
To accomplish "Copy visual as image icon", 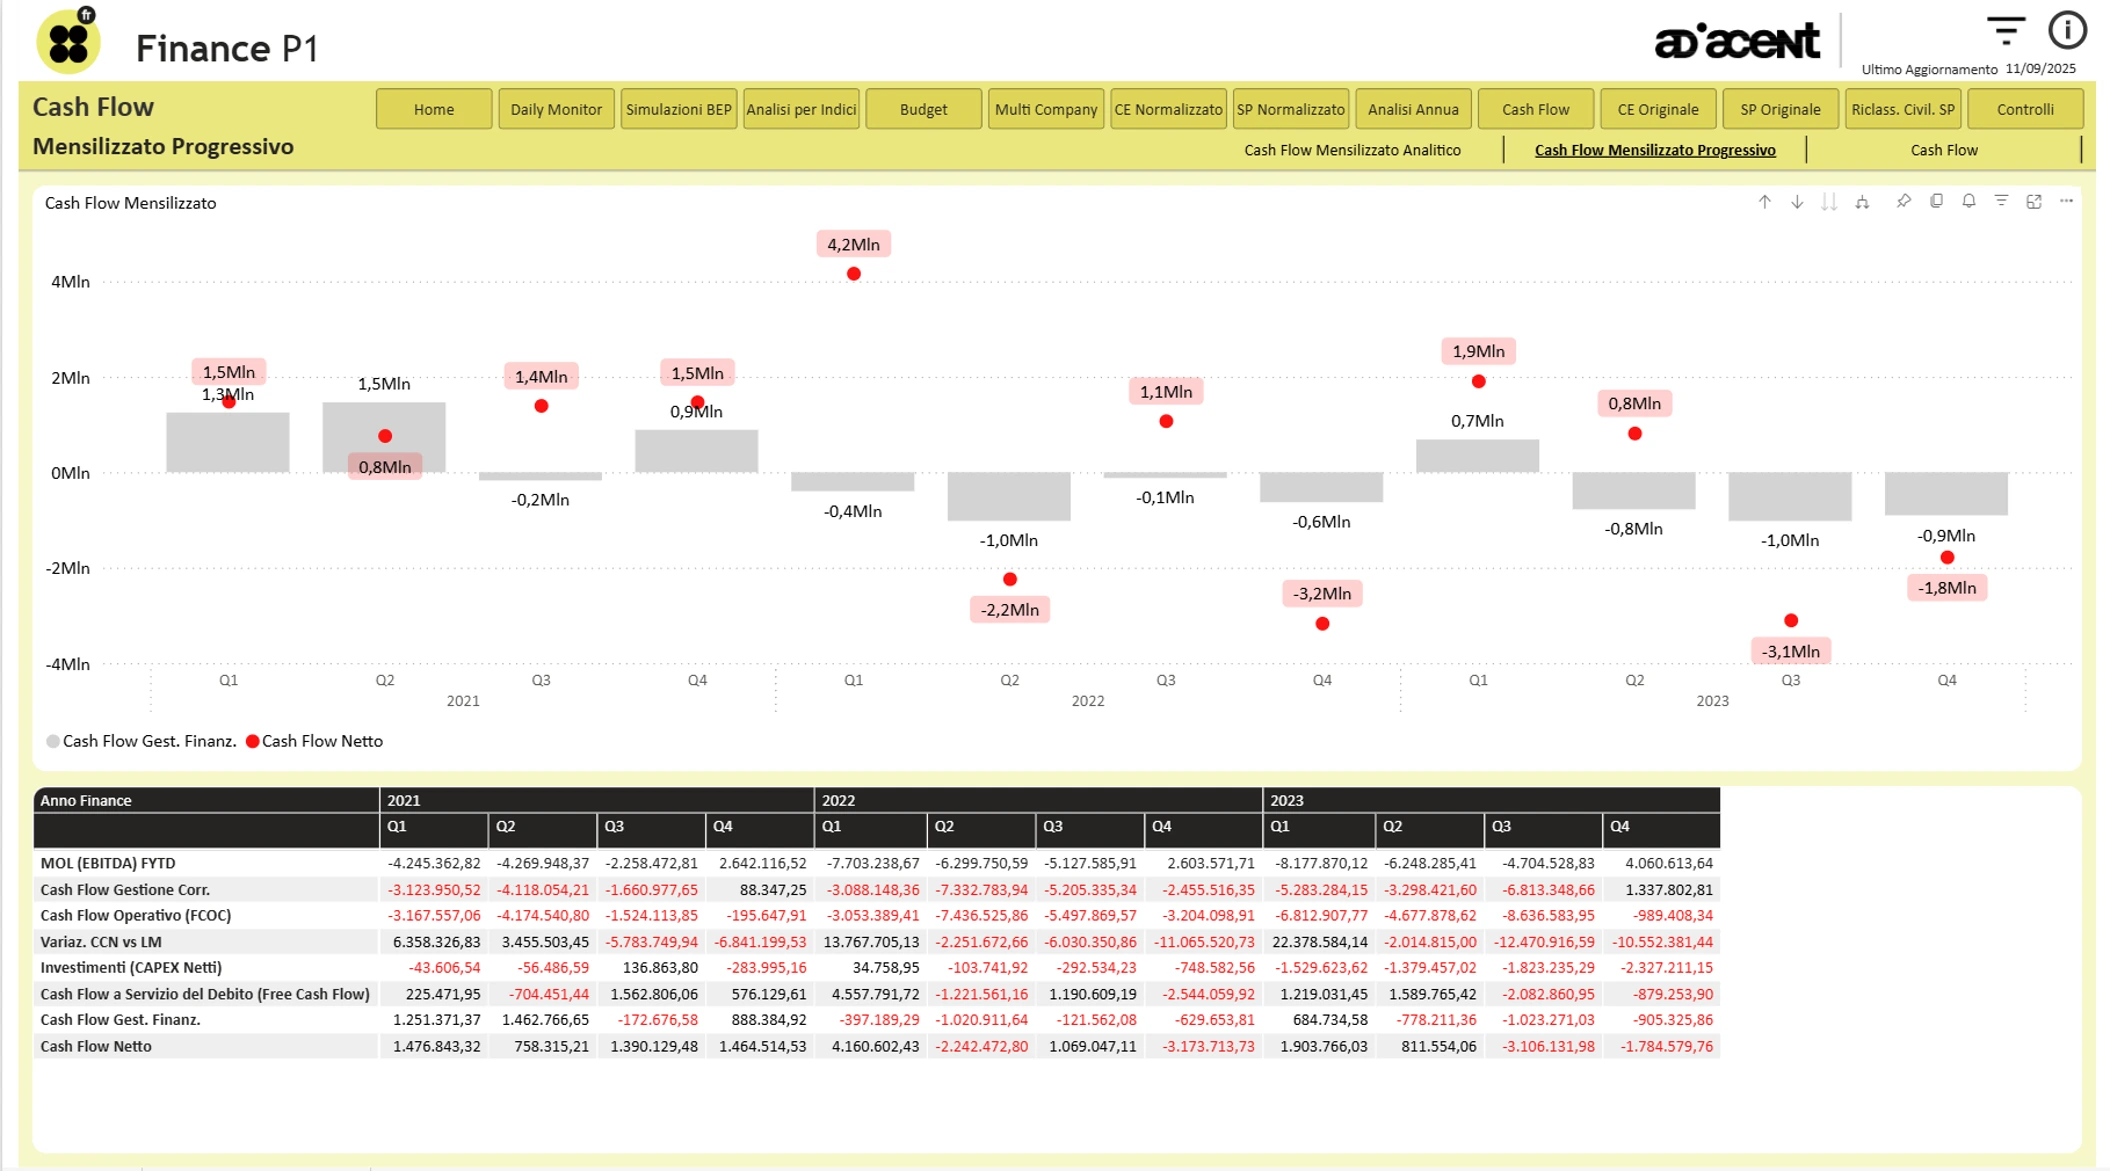I will [1936, 202].
